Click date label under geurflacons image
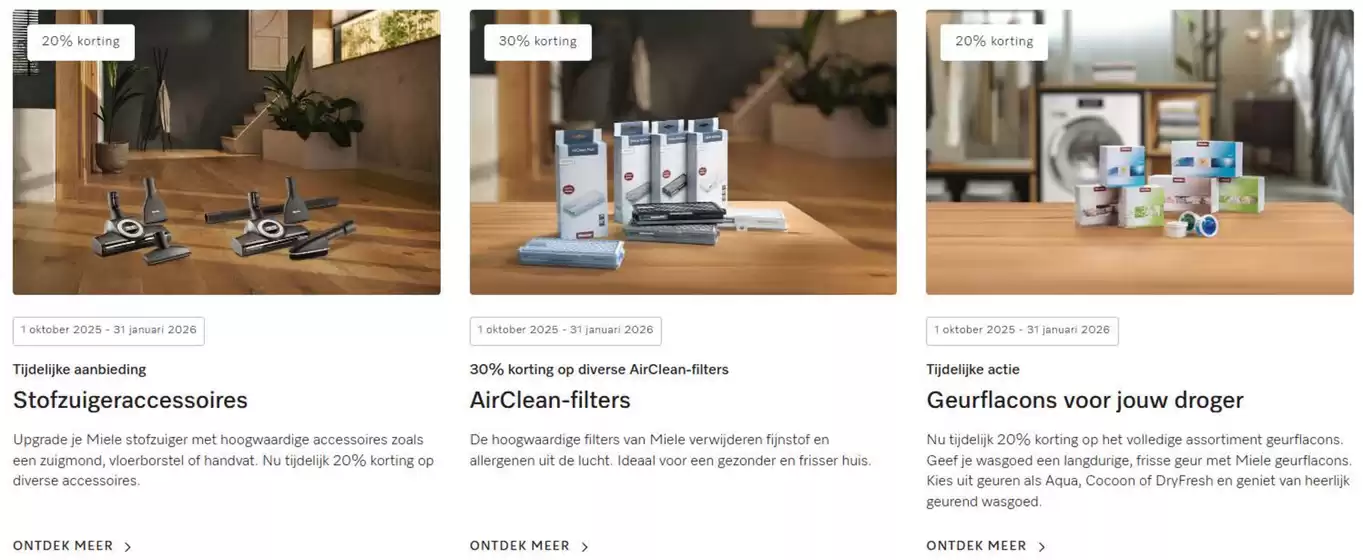Image resolution: width=1363 pixels, height=560 pixels. (1022, 331)
